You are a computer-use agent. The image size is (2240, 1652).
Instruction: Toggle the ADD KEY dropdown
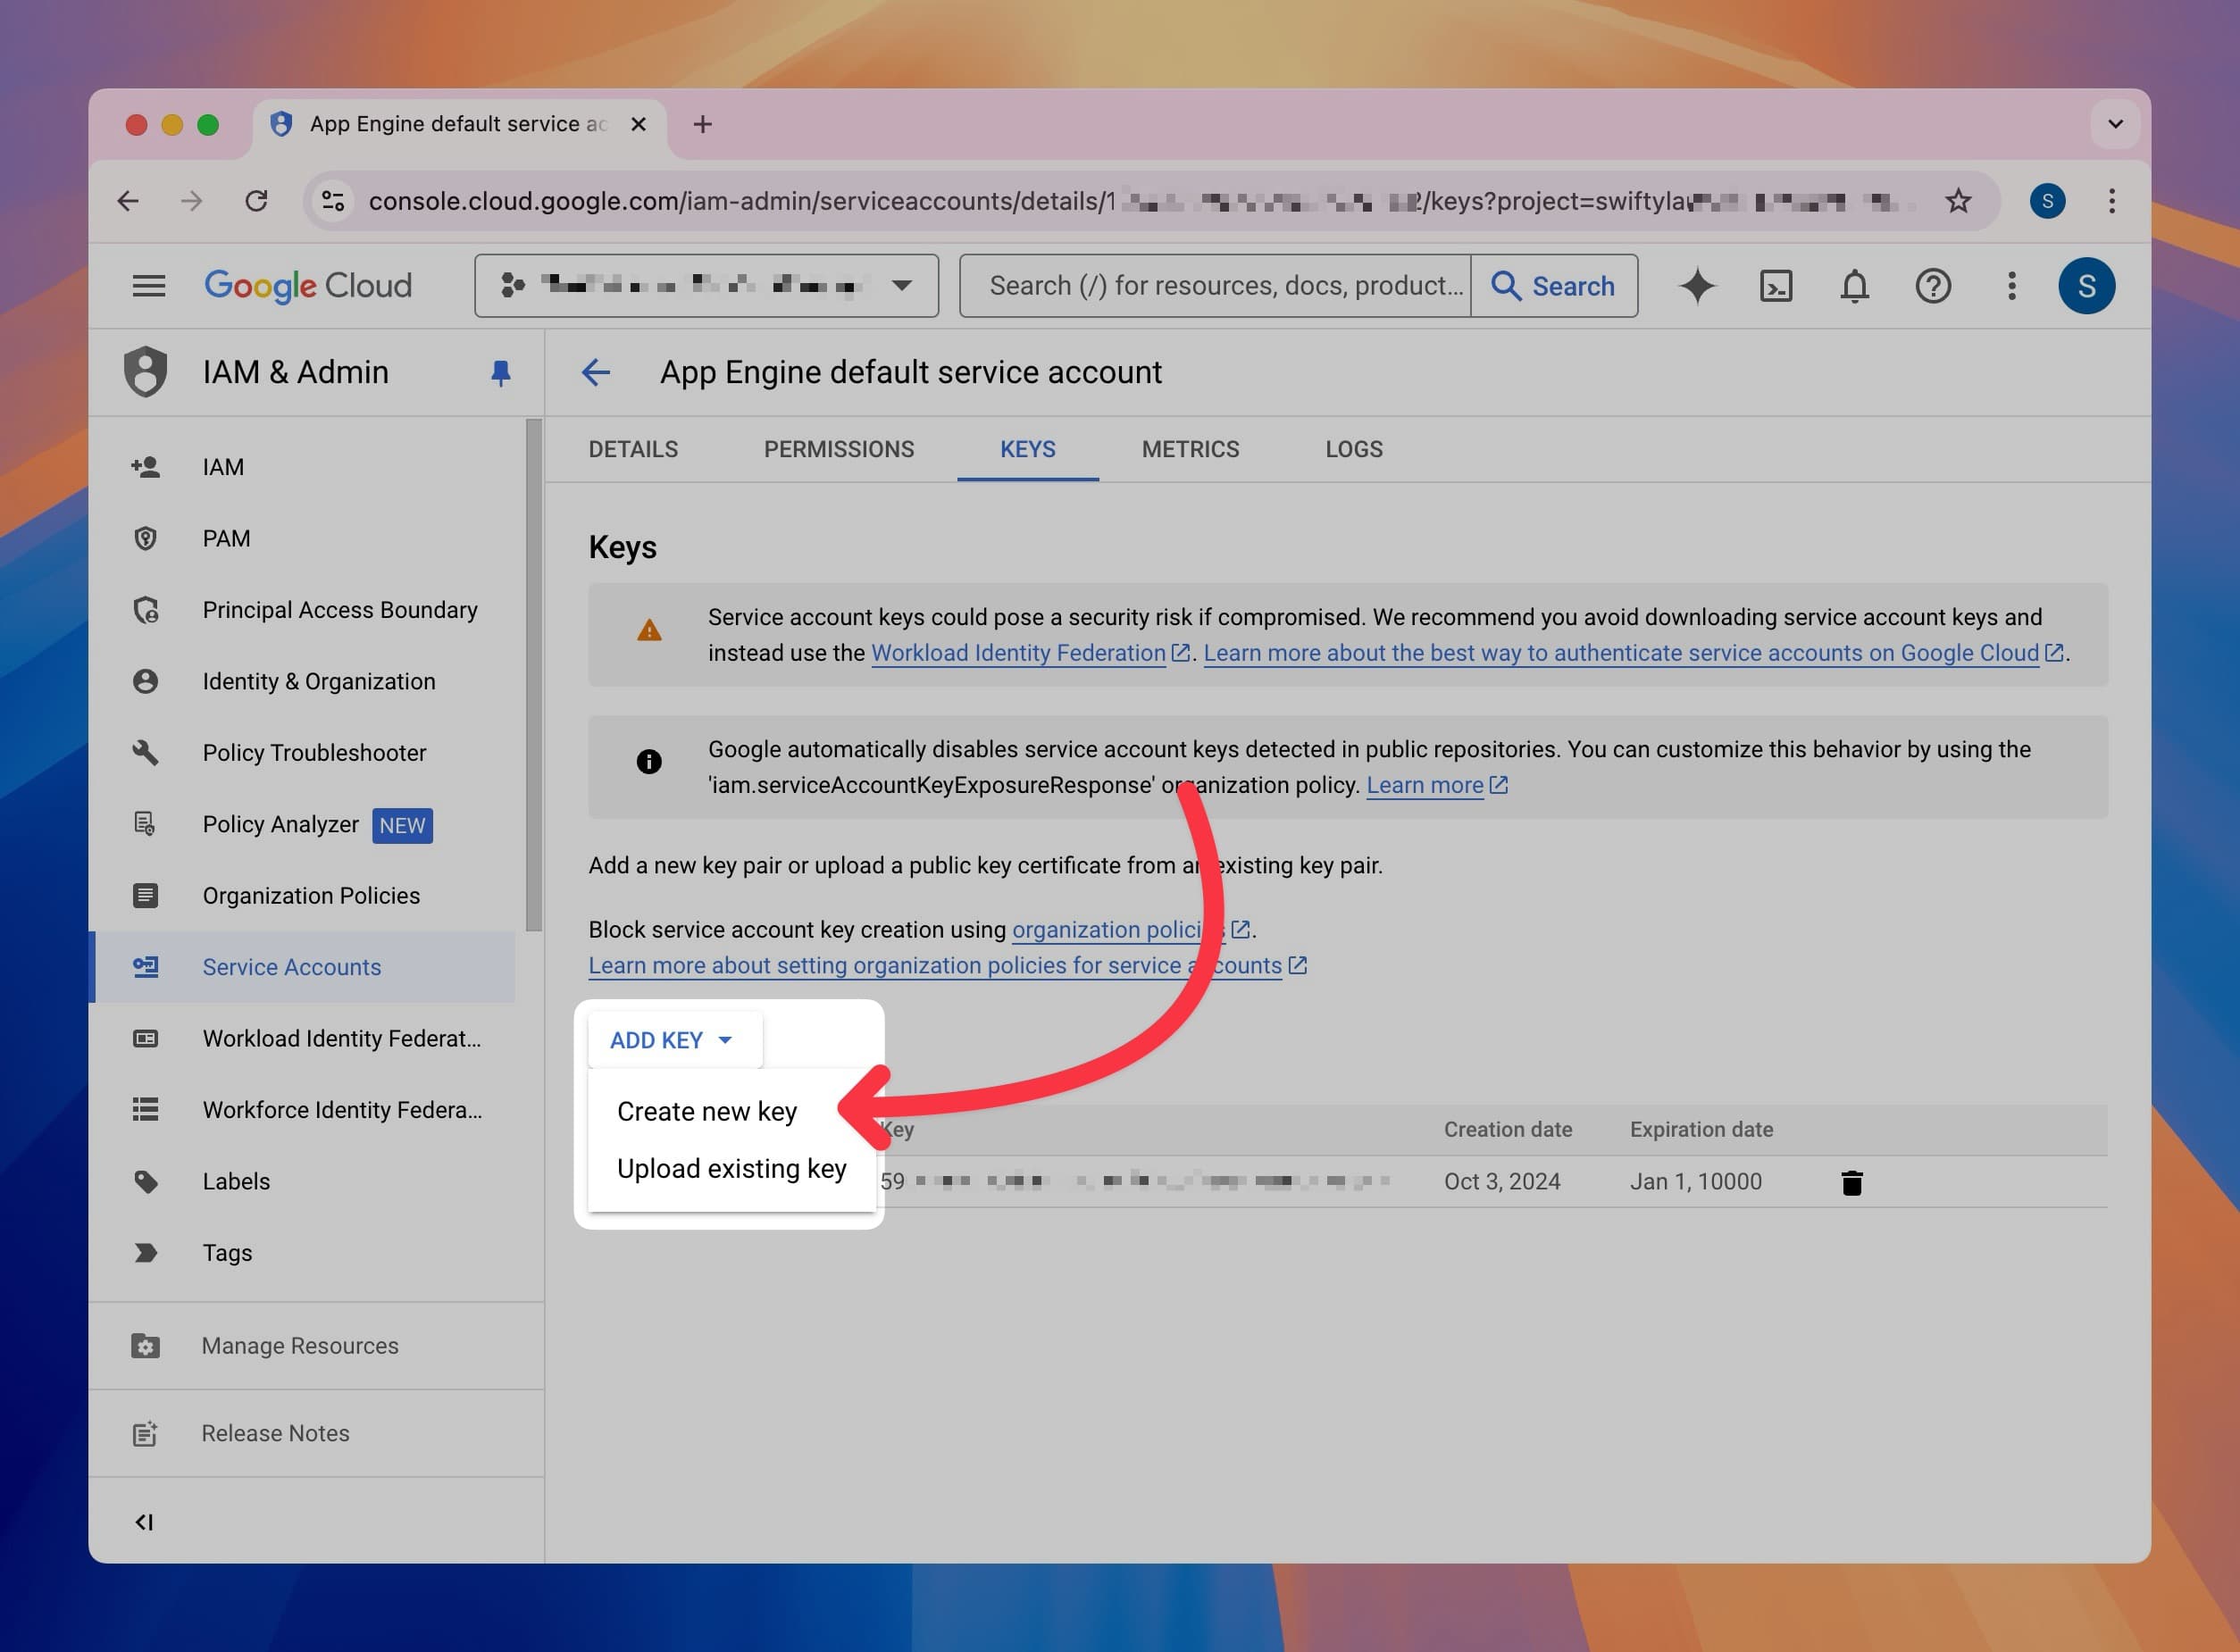675,1041
